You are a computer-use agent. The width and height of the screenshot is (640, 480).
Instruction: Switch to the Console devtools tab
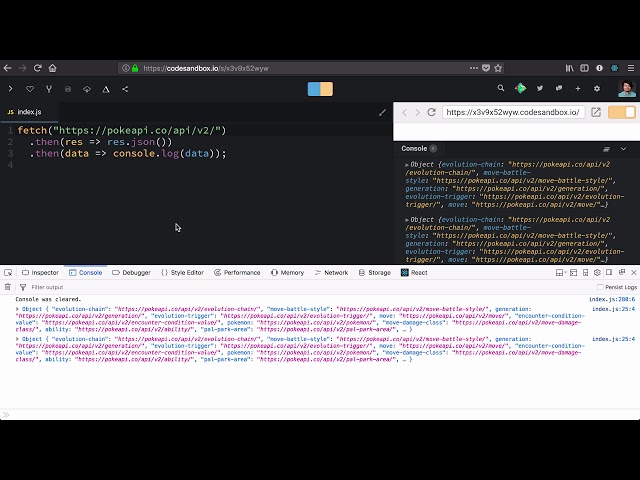point(86,273)
